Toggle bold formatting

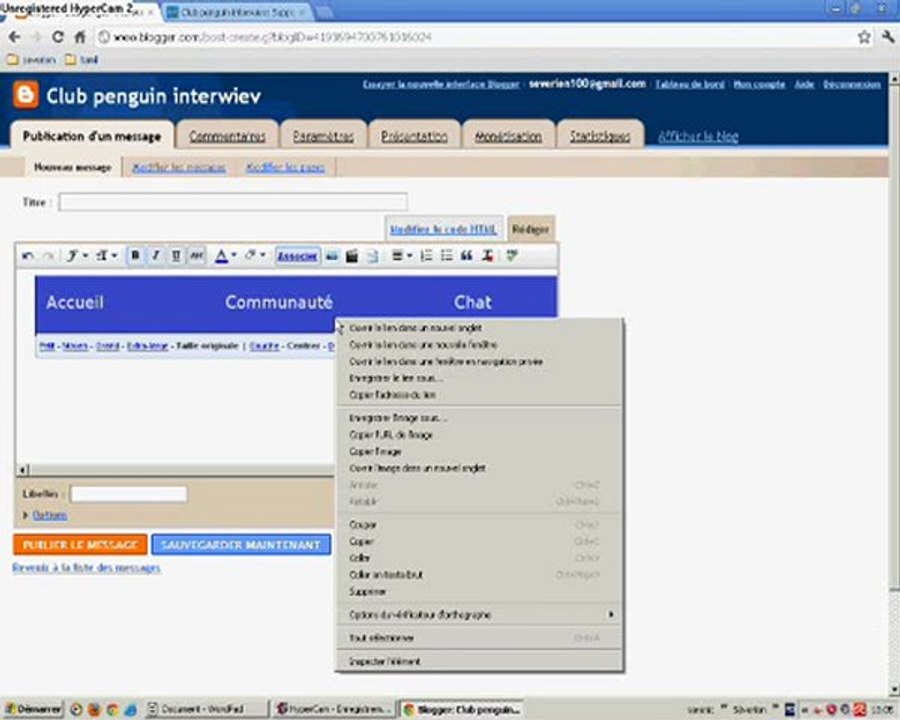coord(135,256)
